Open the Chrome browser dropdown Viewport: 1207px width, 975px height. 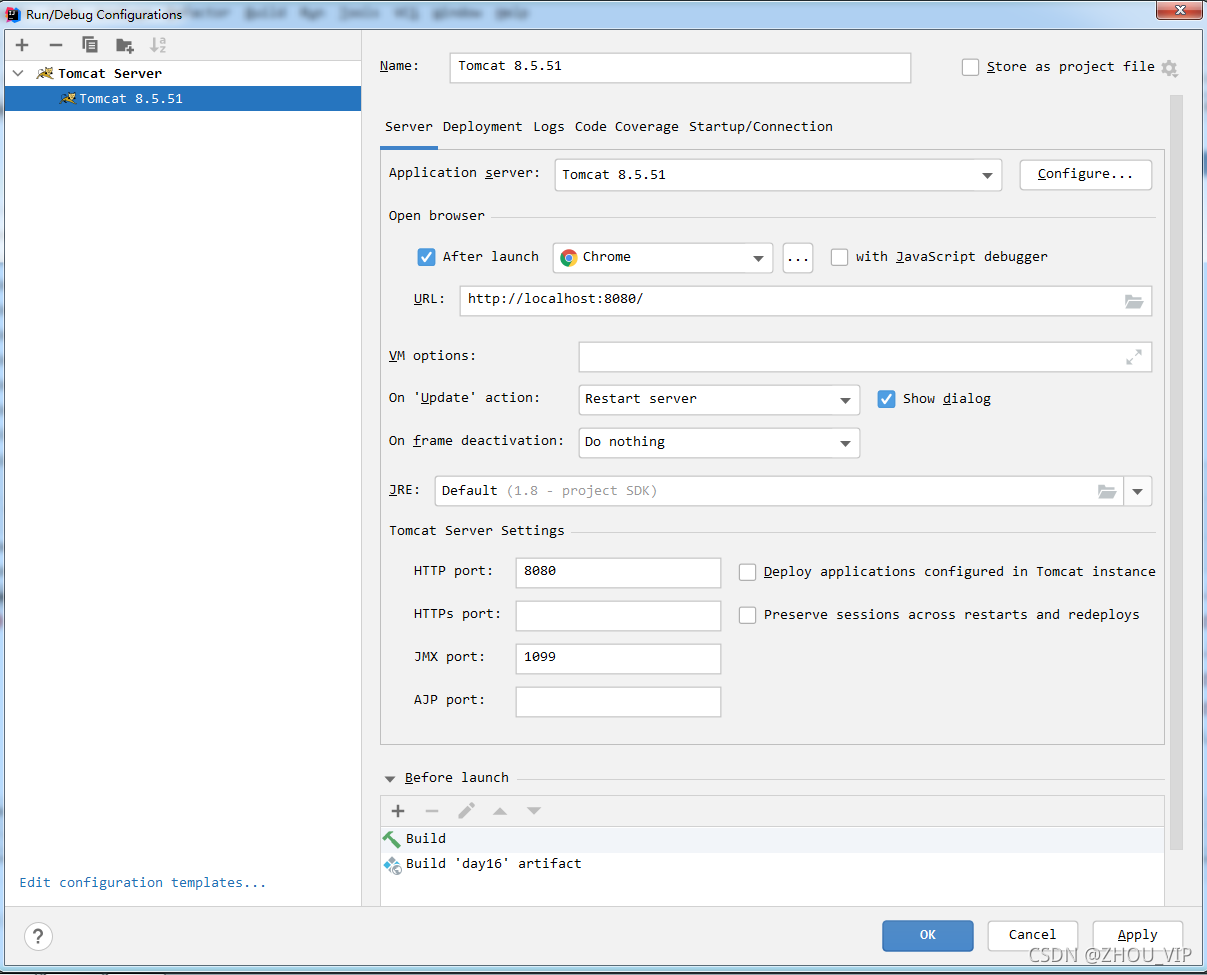663,257
